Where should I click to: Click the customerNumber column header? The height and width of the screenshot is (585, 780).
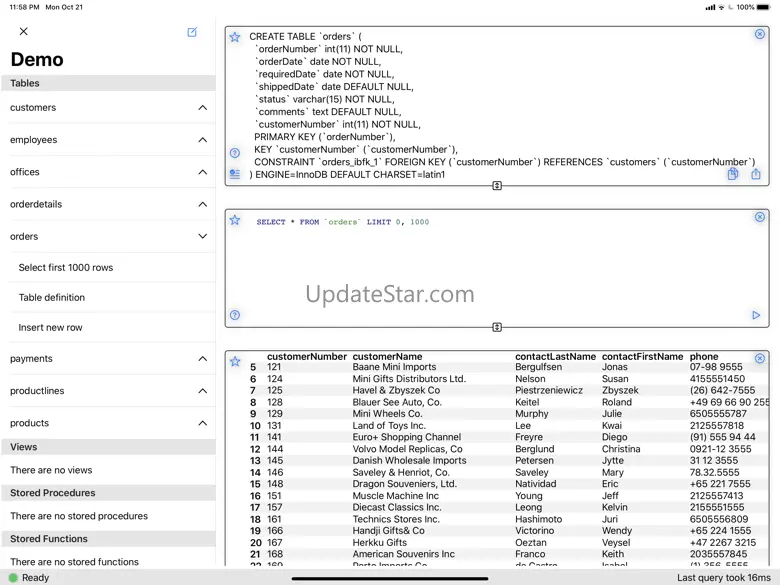click(x=306, y=356)
